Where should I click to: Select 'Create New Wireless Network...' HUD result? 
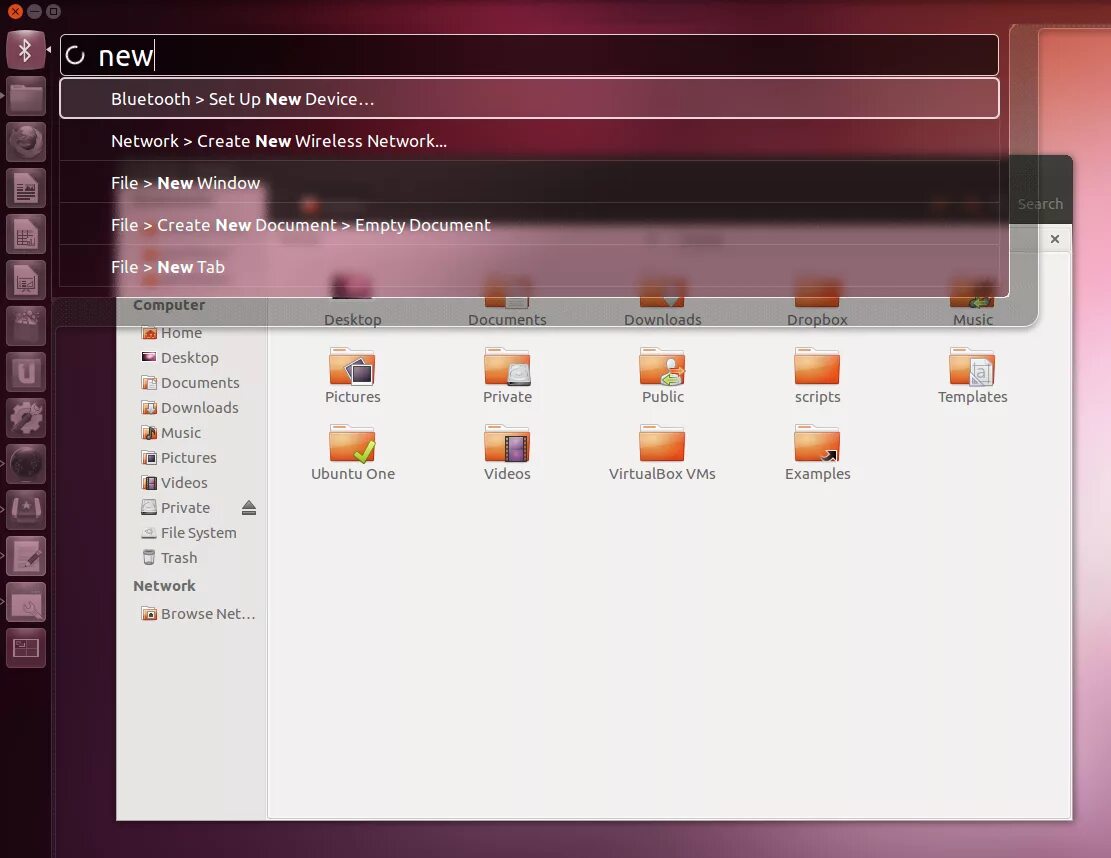point(529,140)
